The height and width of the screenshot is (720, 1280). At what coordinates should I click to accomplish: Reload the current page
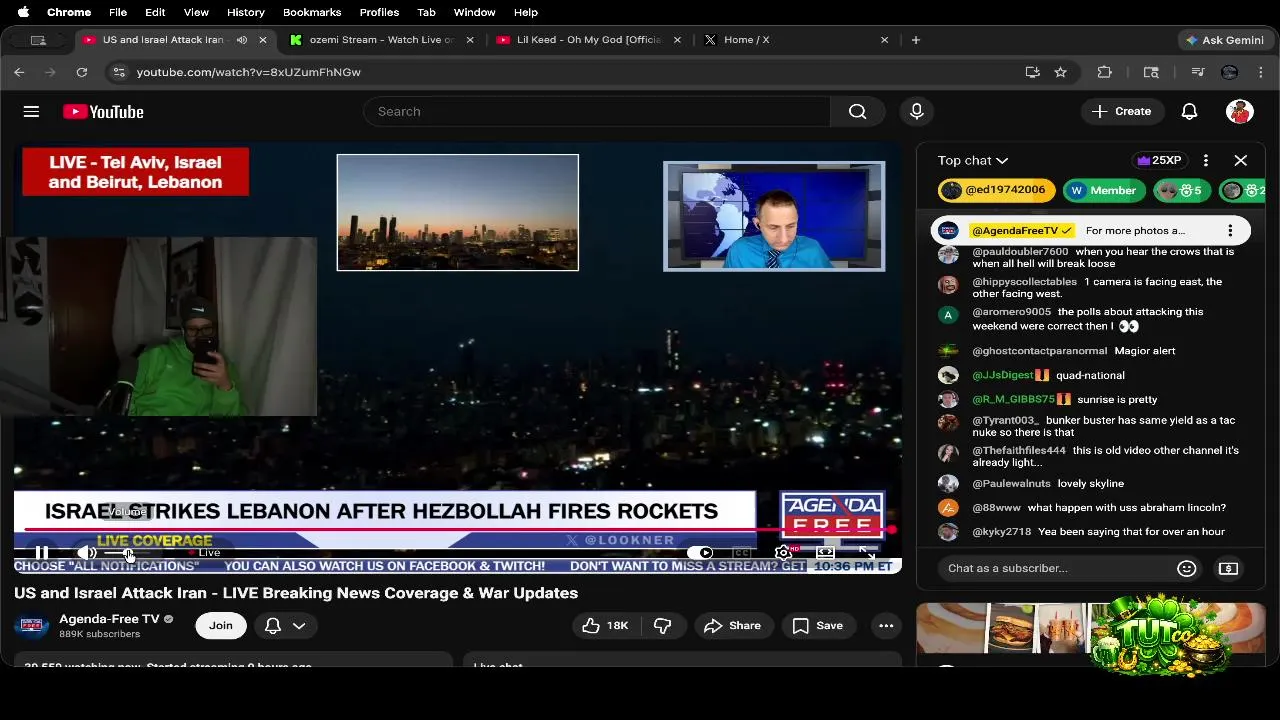point(82,72)
